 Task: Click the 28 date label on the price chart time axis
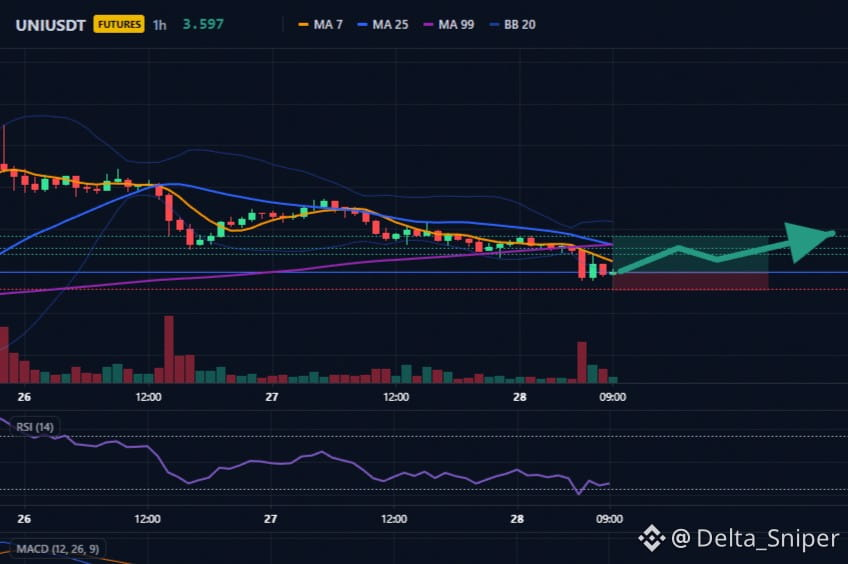pyautogui.click(x=519, y=397)
